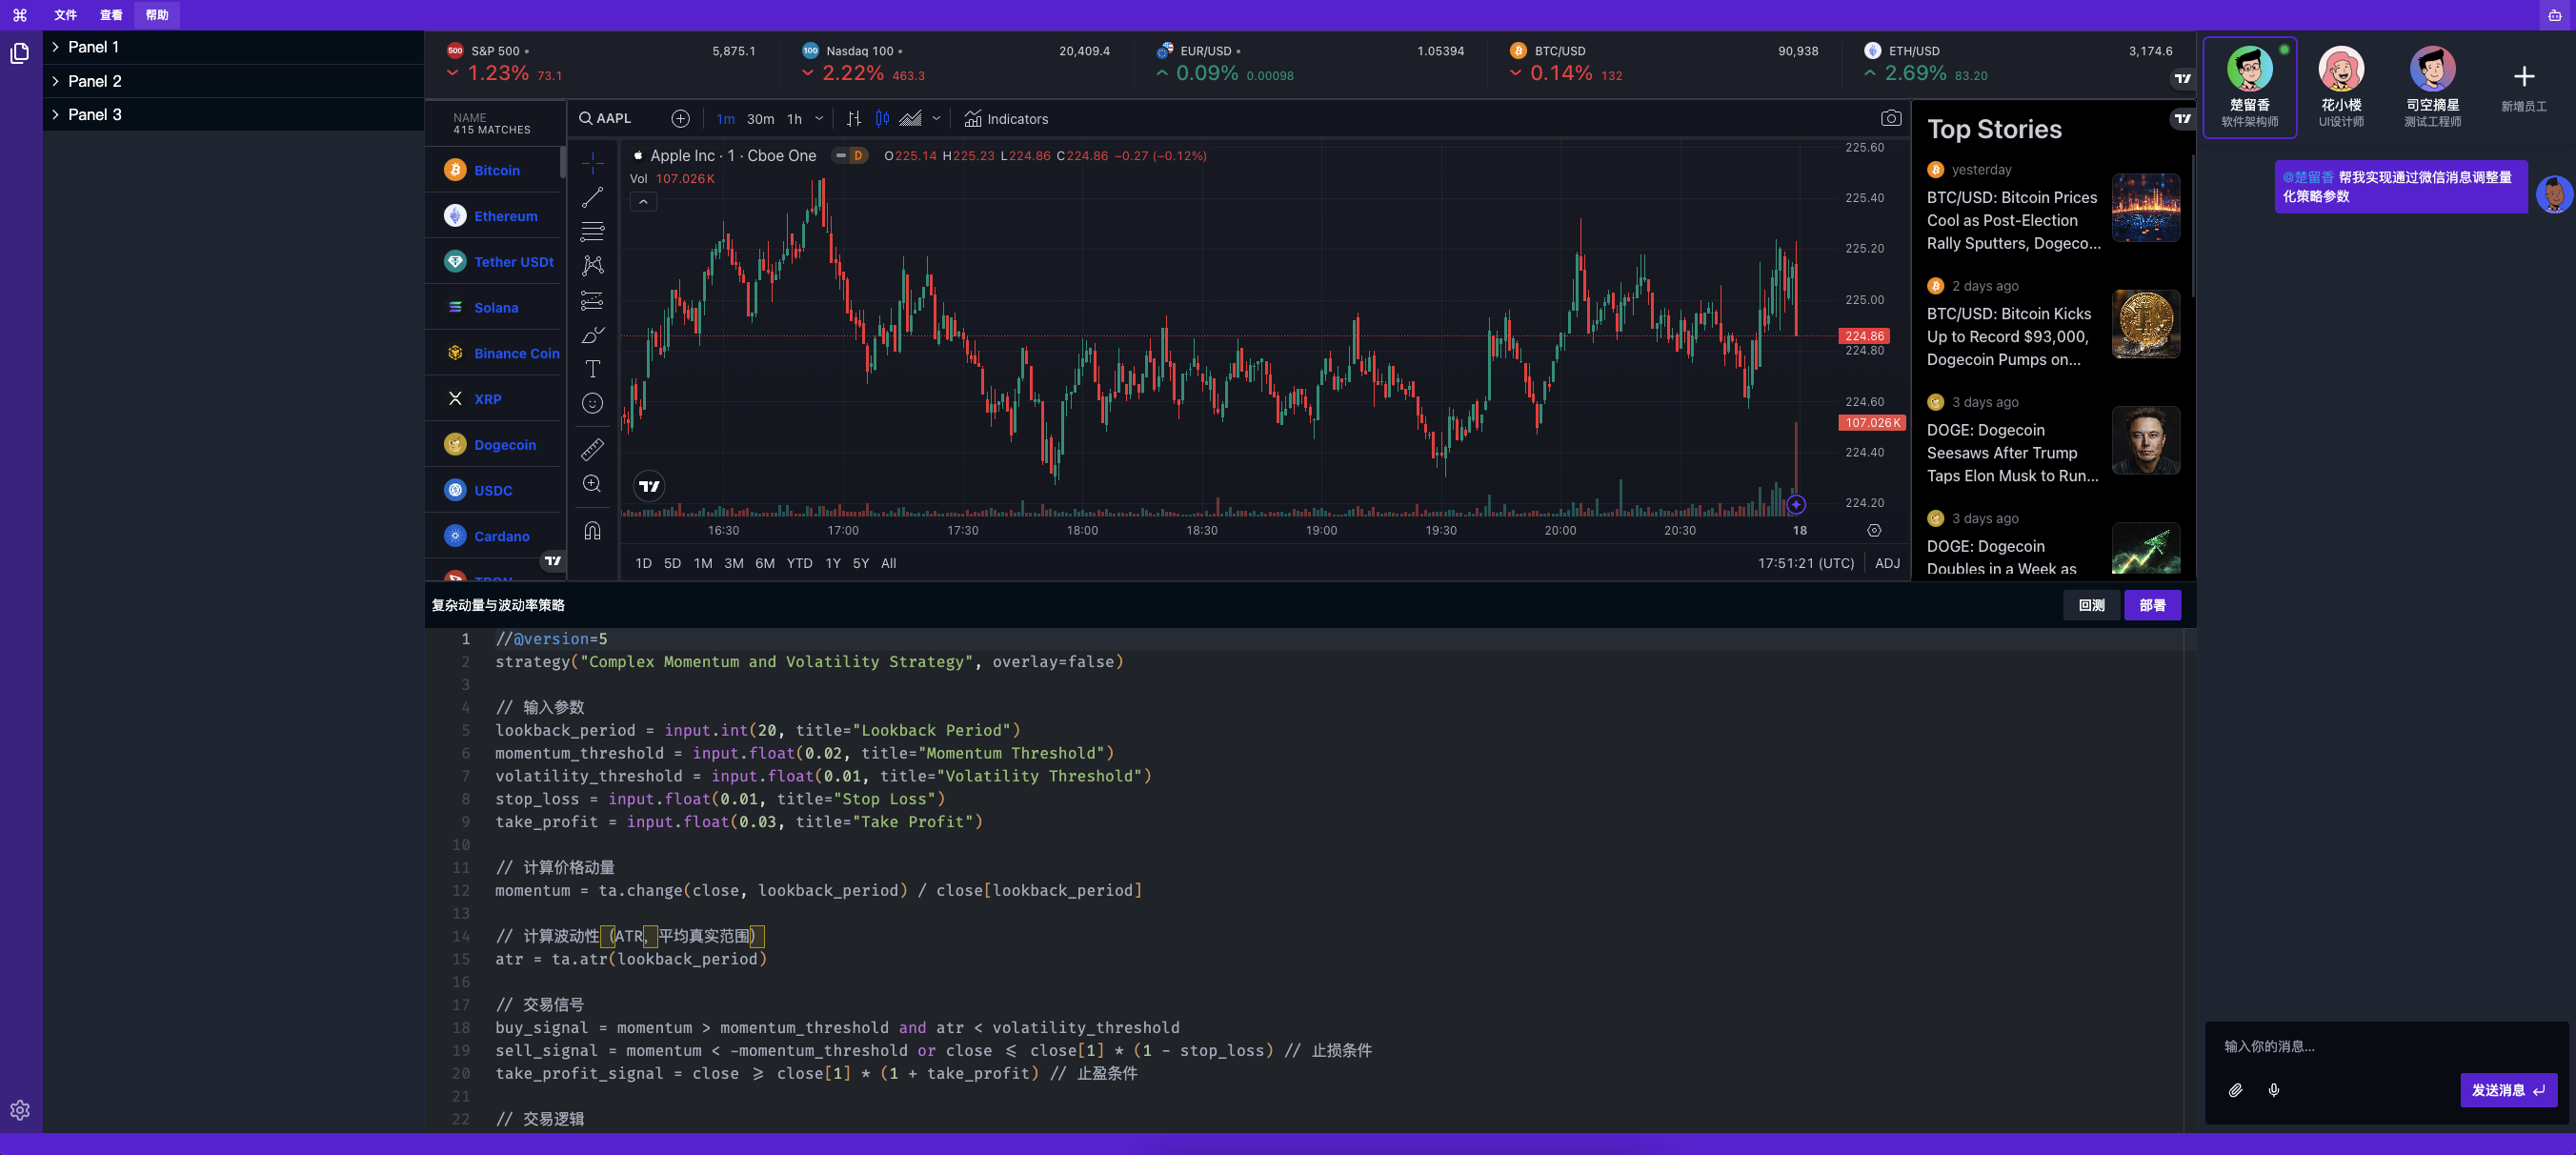This screenshot has width=2576, height=1155.
Task: Toggle the 1h interval button
Action: click(794, 119)
